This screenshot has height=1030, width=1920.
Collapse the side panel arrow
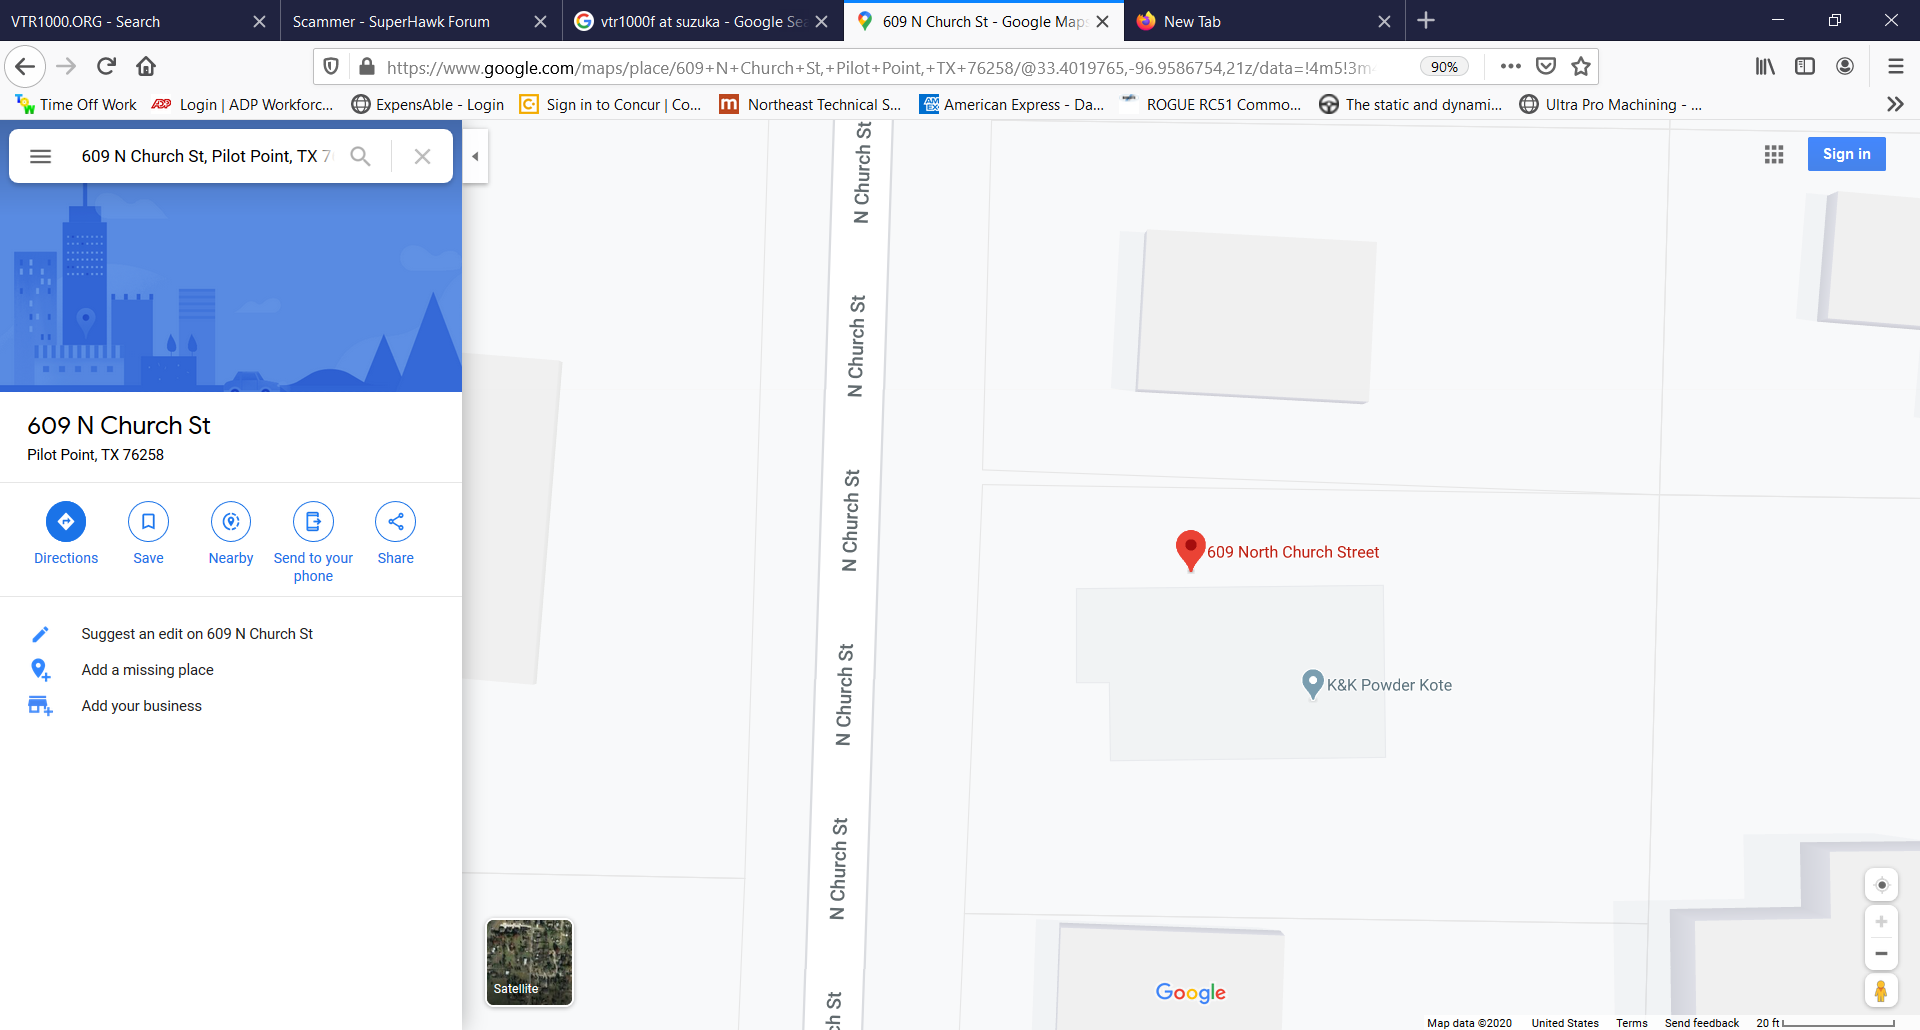pos(475,156)
